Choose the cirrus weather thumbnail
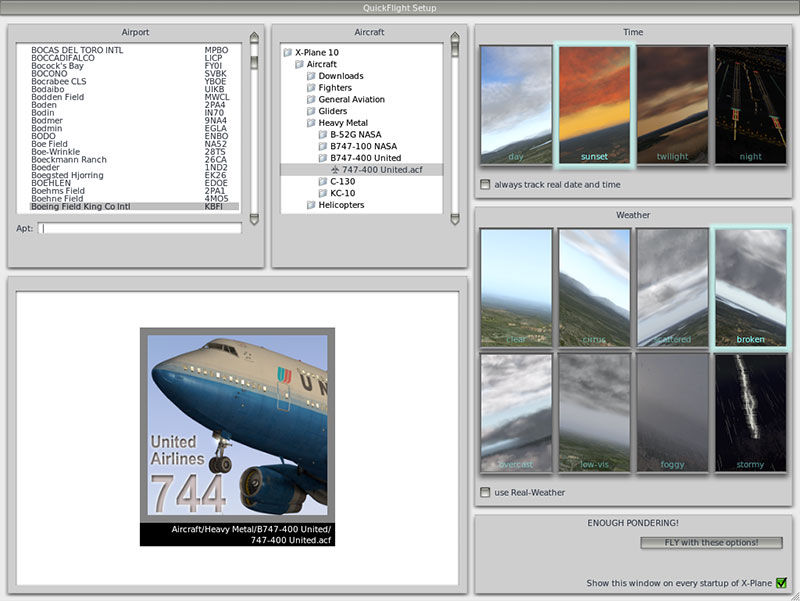800x601 pixels. point(594,288)
